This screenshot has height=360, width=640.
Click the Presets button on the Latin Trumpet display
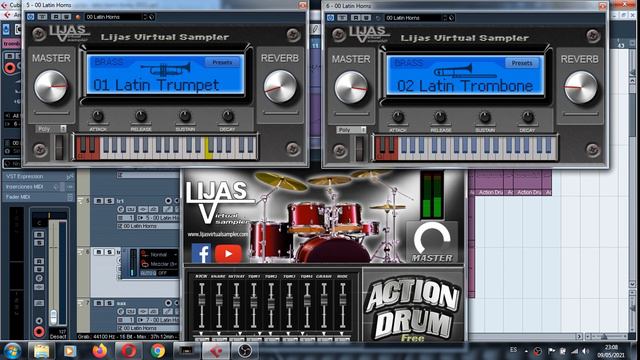click(222, 62)
